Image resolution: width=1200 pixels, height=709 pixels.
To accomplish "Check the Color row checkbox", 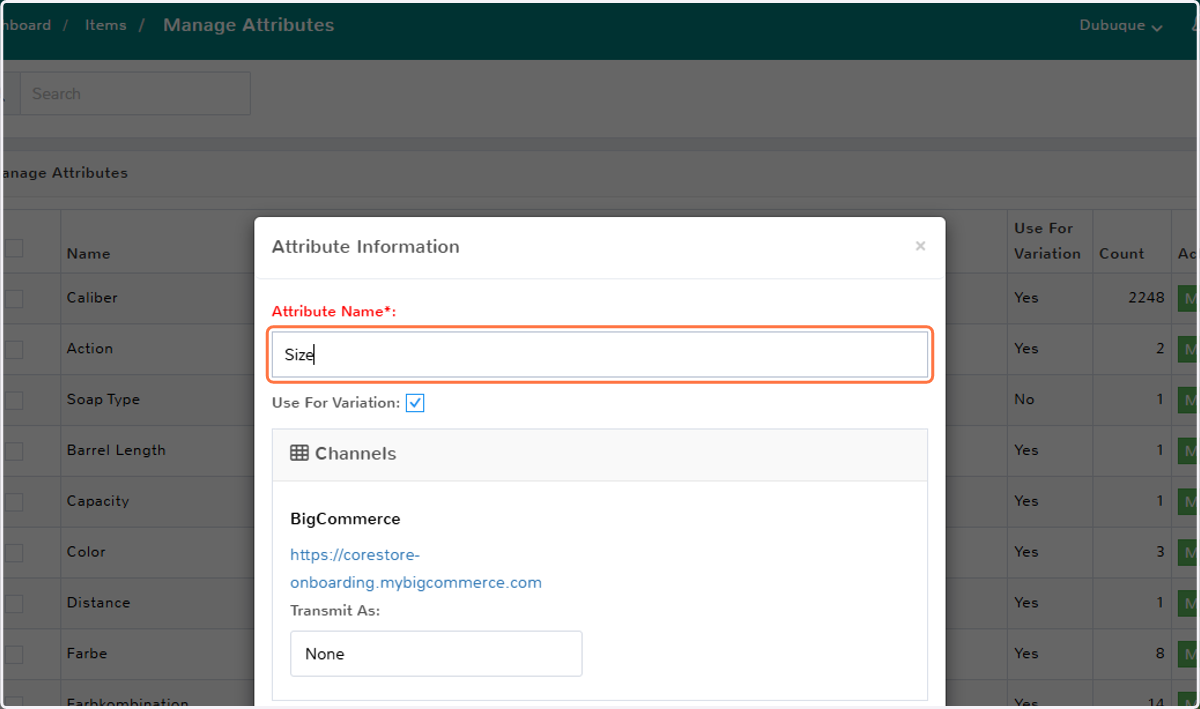I will coord(13,552).
